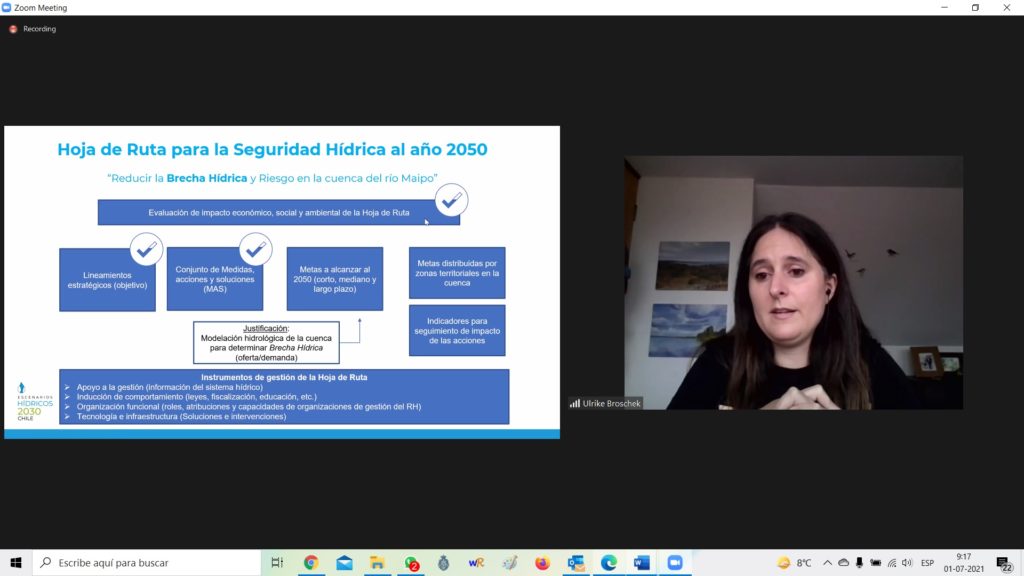Click the Zoom app icon in taskbar

coord(674,563)
